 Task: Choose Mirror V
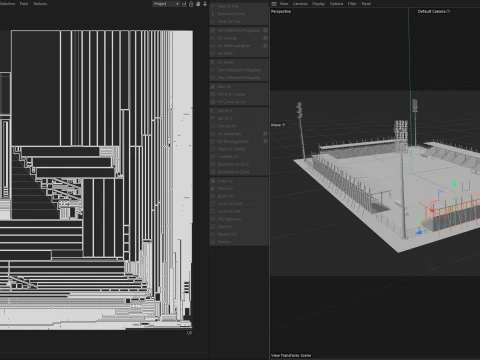coord(239,118)
